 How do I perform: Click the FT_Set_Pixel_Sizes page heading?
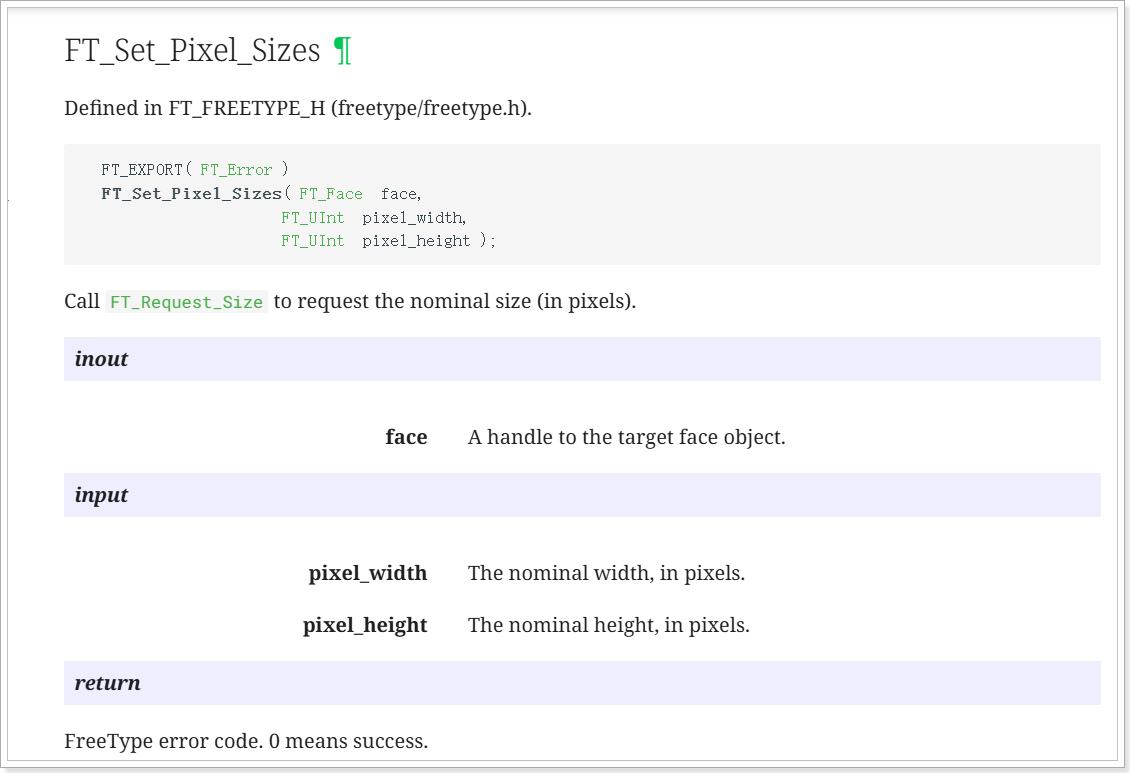pyautogui.click(x=192, y=51)
